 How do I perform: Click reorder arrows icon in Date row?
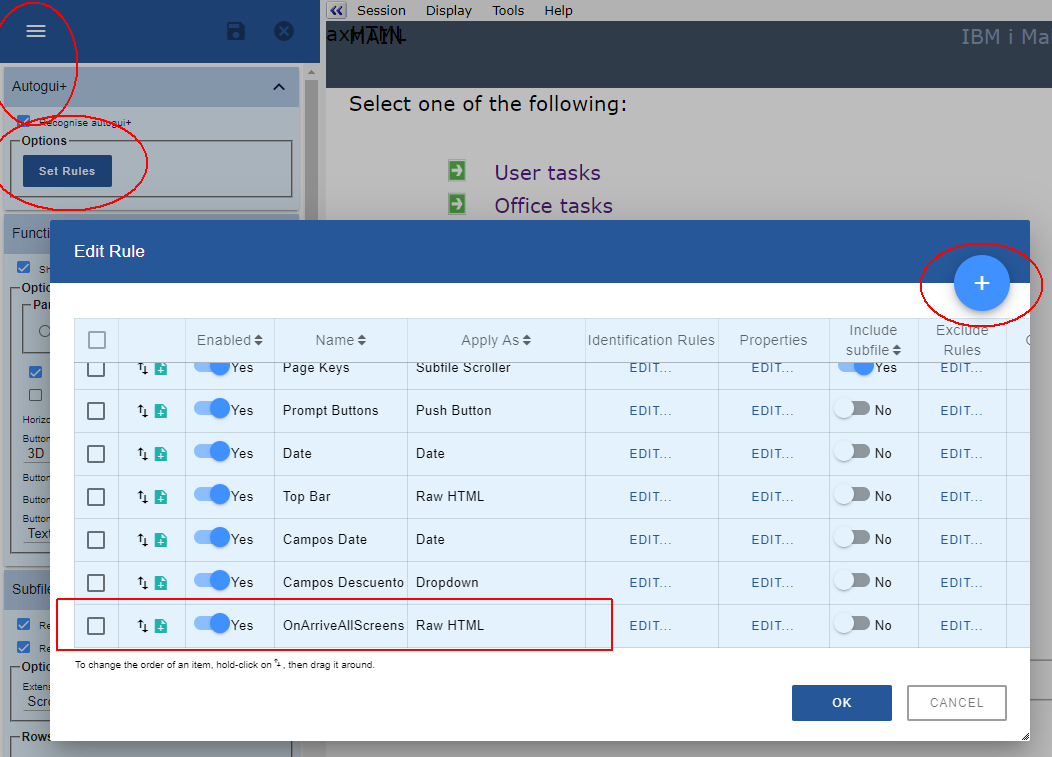[143, 454]
